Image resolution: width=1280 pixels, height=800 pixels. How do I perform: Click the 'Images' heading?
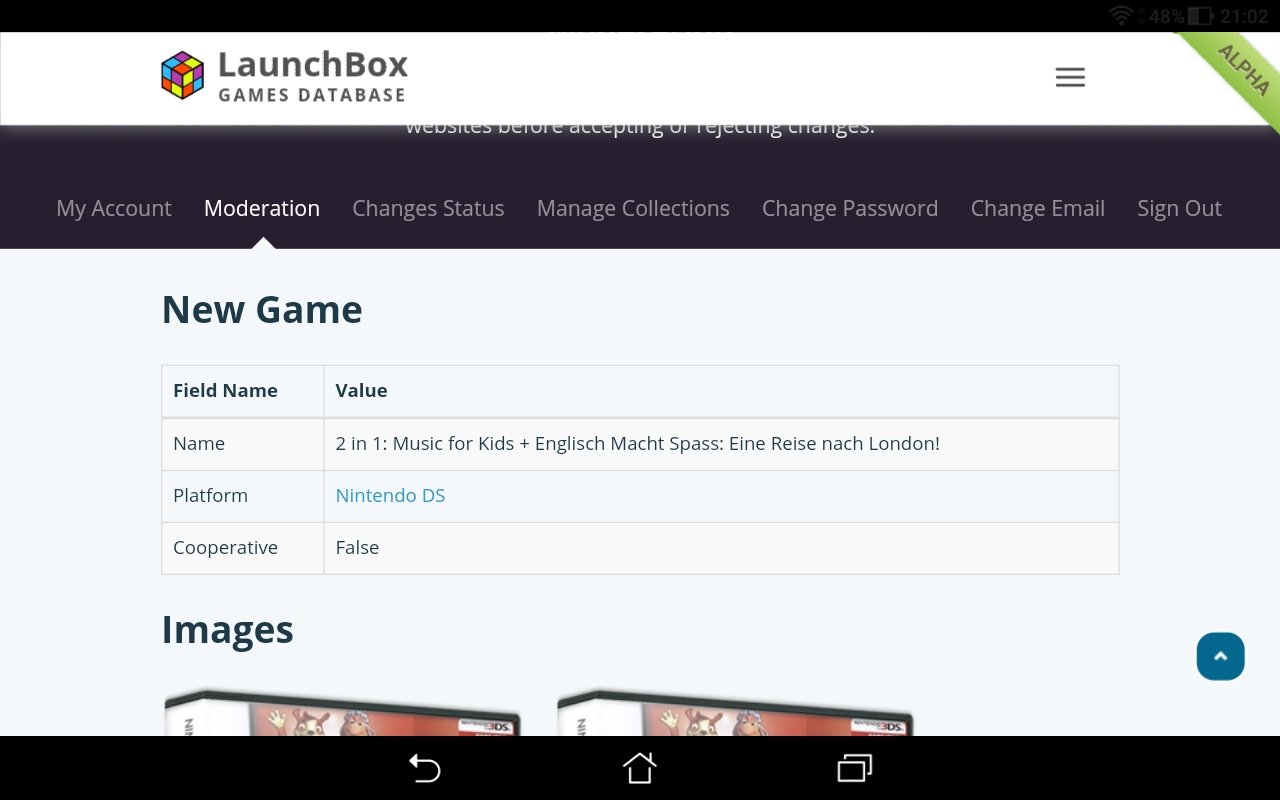[227, 629]
